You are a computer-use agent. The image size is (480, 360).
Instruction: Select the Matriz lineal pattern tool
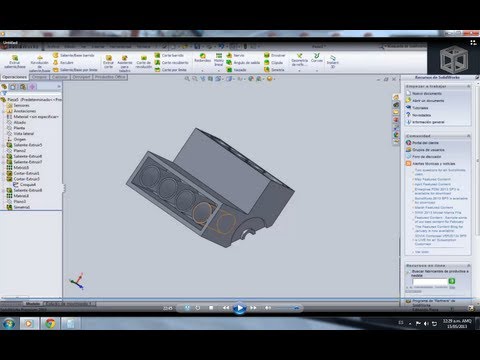tap(219, 59)
